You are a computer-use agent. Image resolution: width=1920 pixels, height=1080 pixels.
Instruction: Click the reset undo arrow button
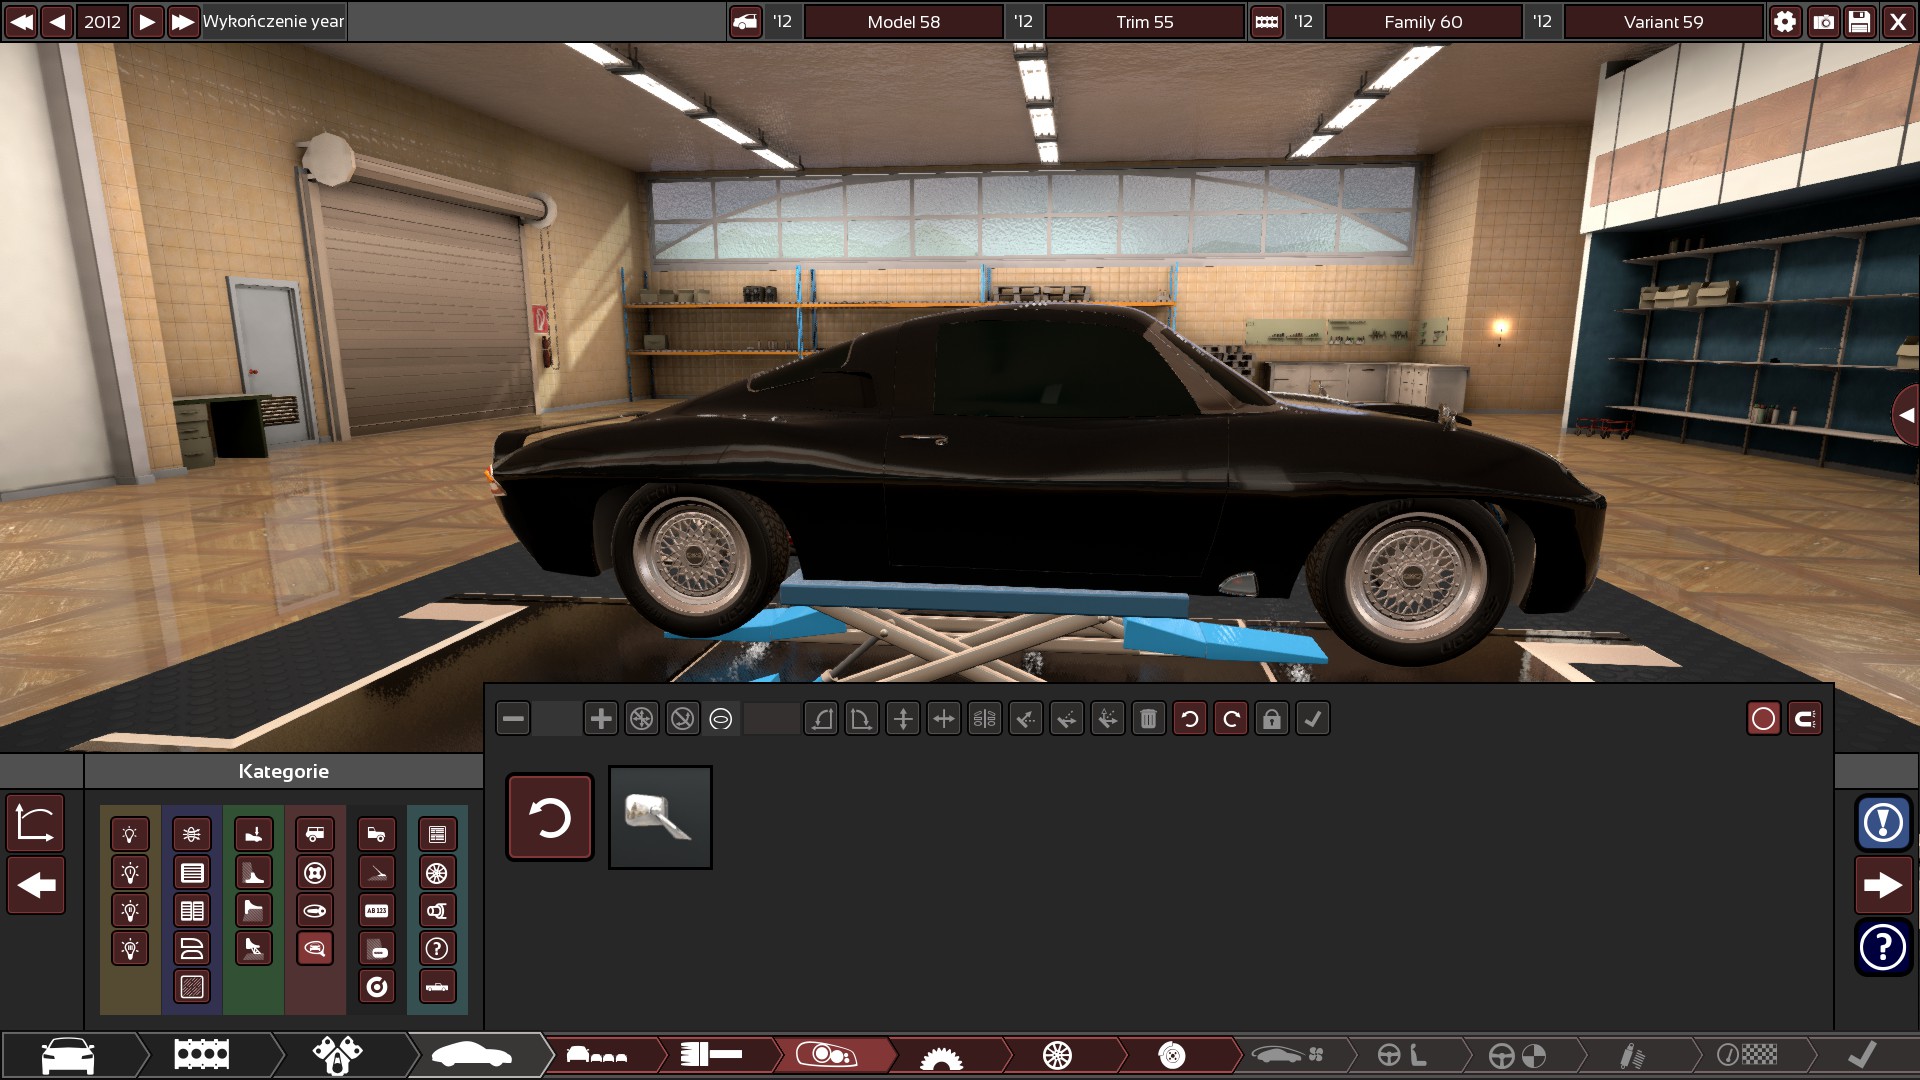click(x=550, y=817)
